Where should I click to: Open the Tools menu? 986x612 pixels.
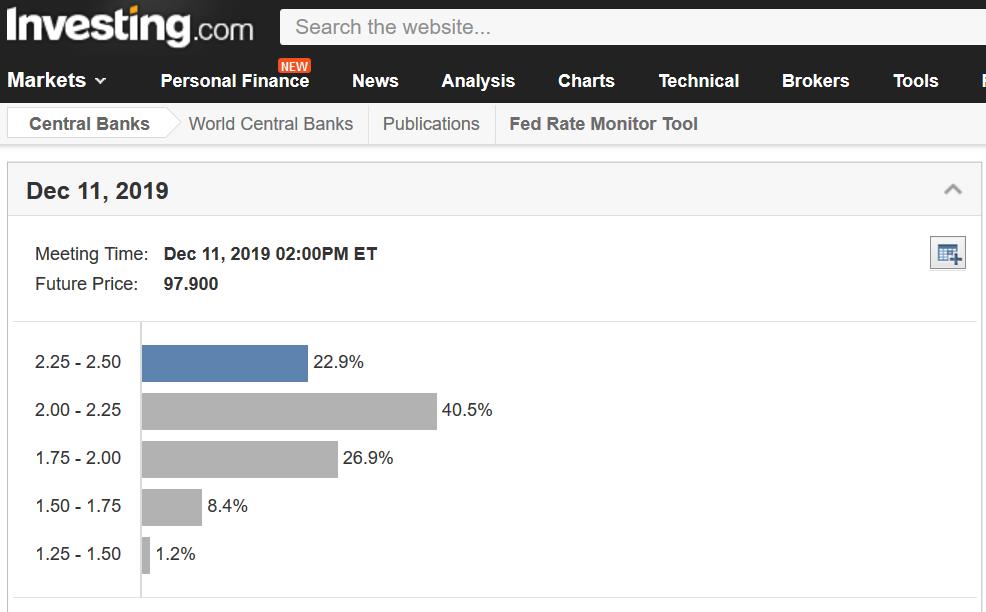tap(915, 81)
